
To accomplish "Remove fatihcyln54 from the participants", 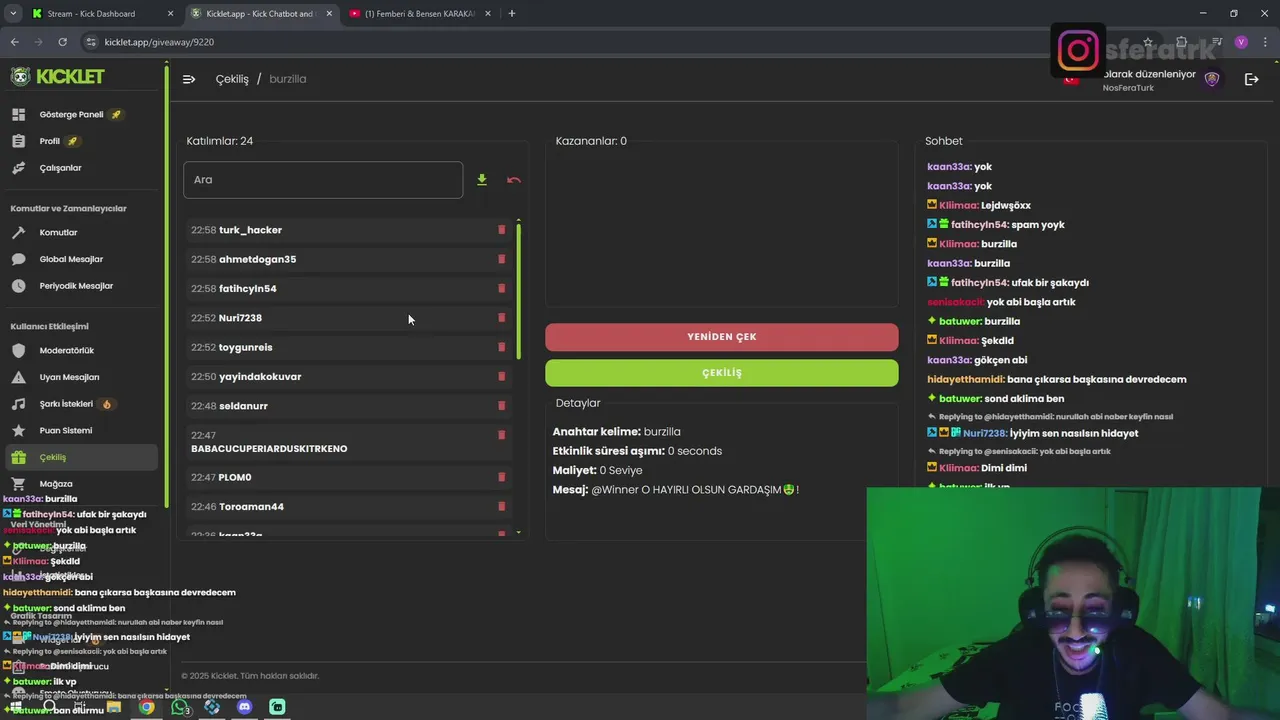I will pos(502,288).
